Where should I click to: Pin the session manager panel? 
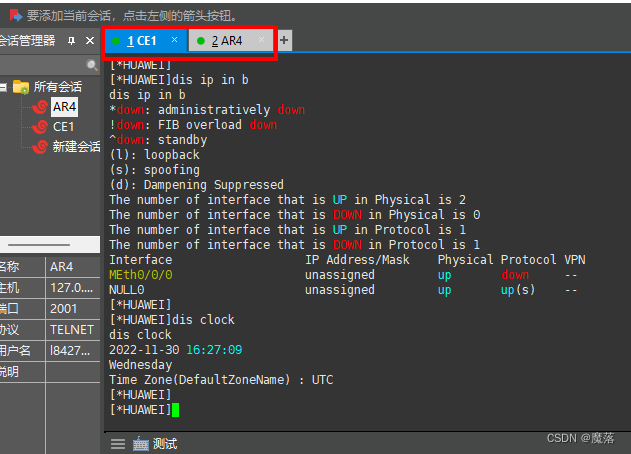click(71, 41)
